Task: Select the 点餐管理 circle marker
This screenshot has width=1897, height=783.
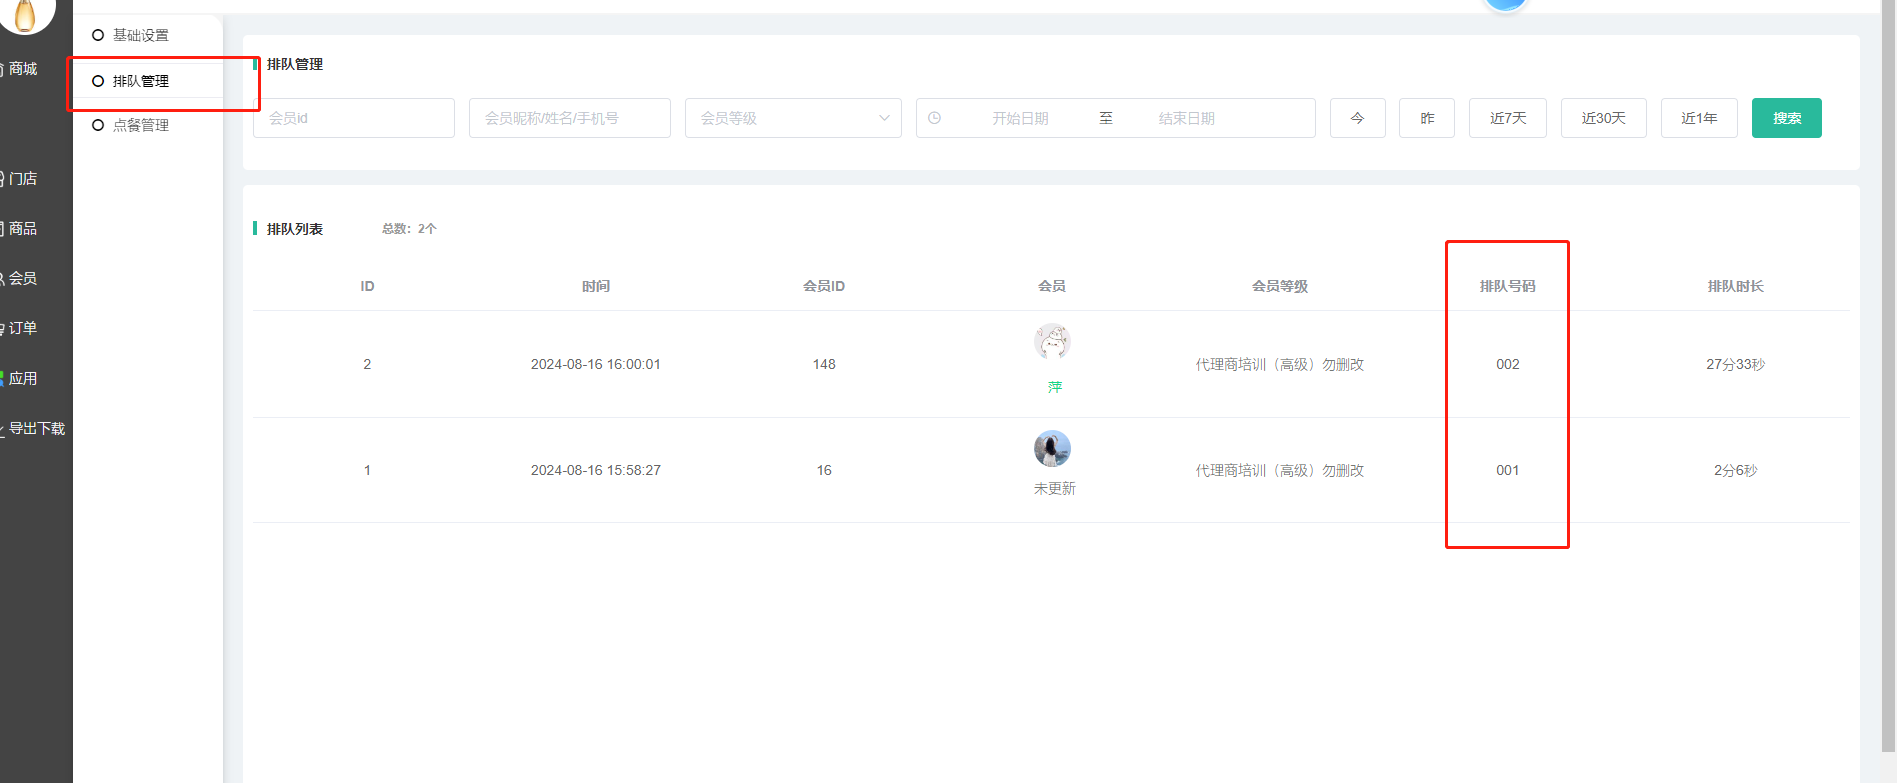Action: coord(98,125)
